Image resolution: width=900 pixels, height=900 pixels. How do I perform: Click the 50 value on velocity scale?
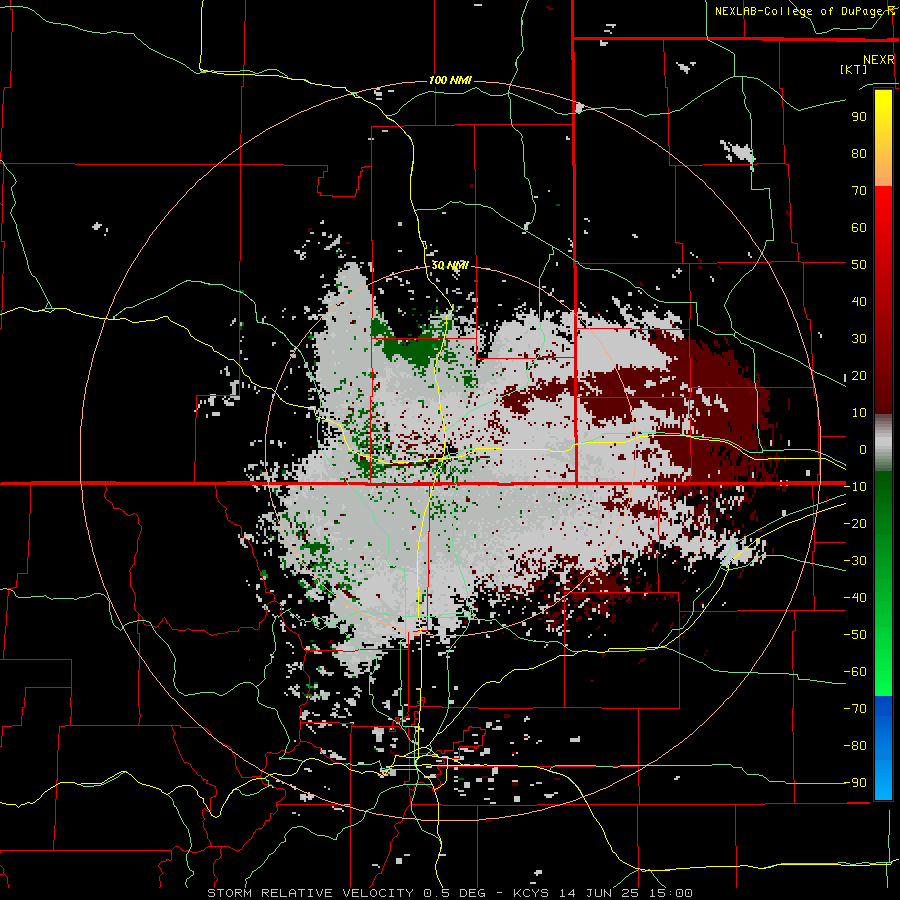pyautogui.click(x=859, y=265)
